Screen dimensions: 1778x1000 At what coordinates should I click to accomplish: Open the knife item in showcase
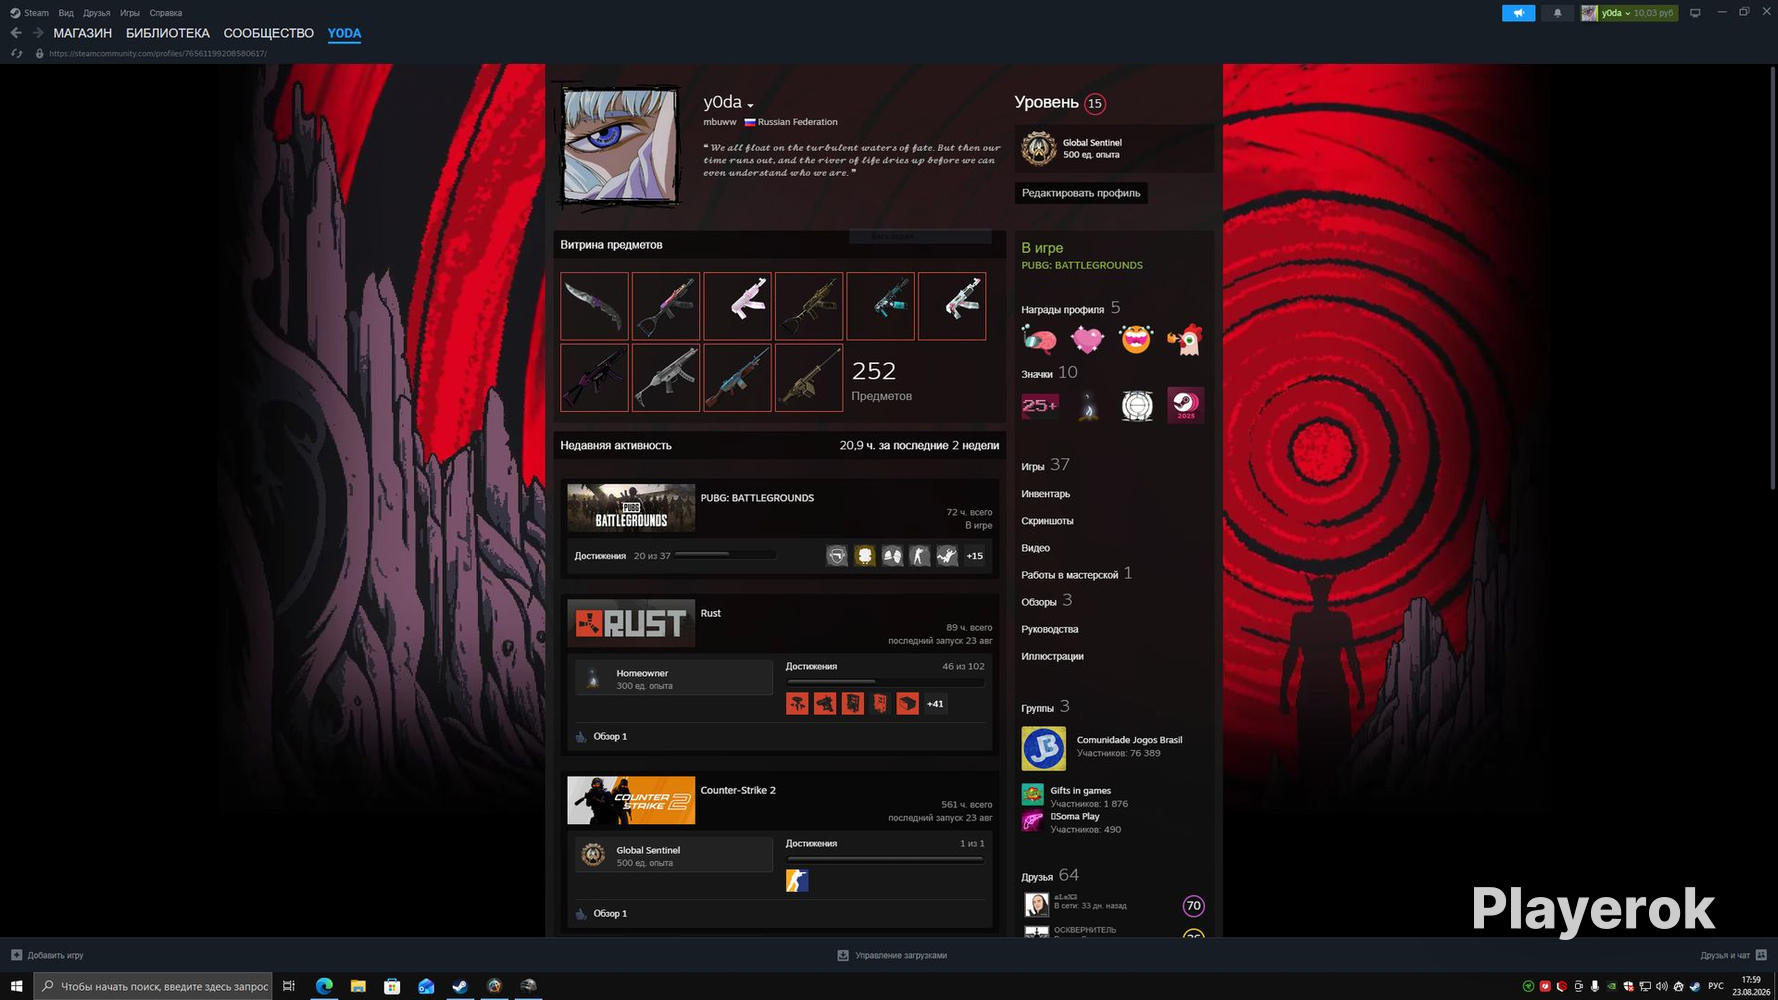pos(594,306)
